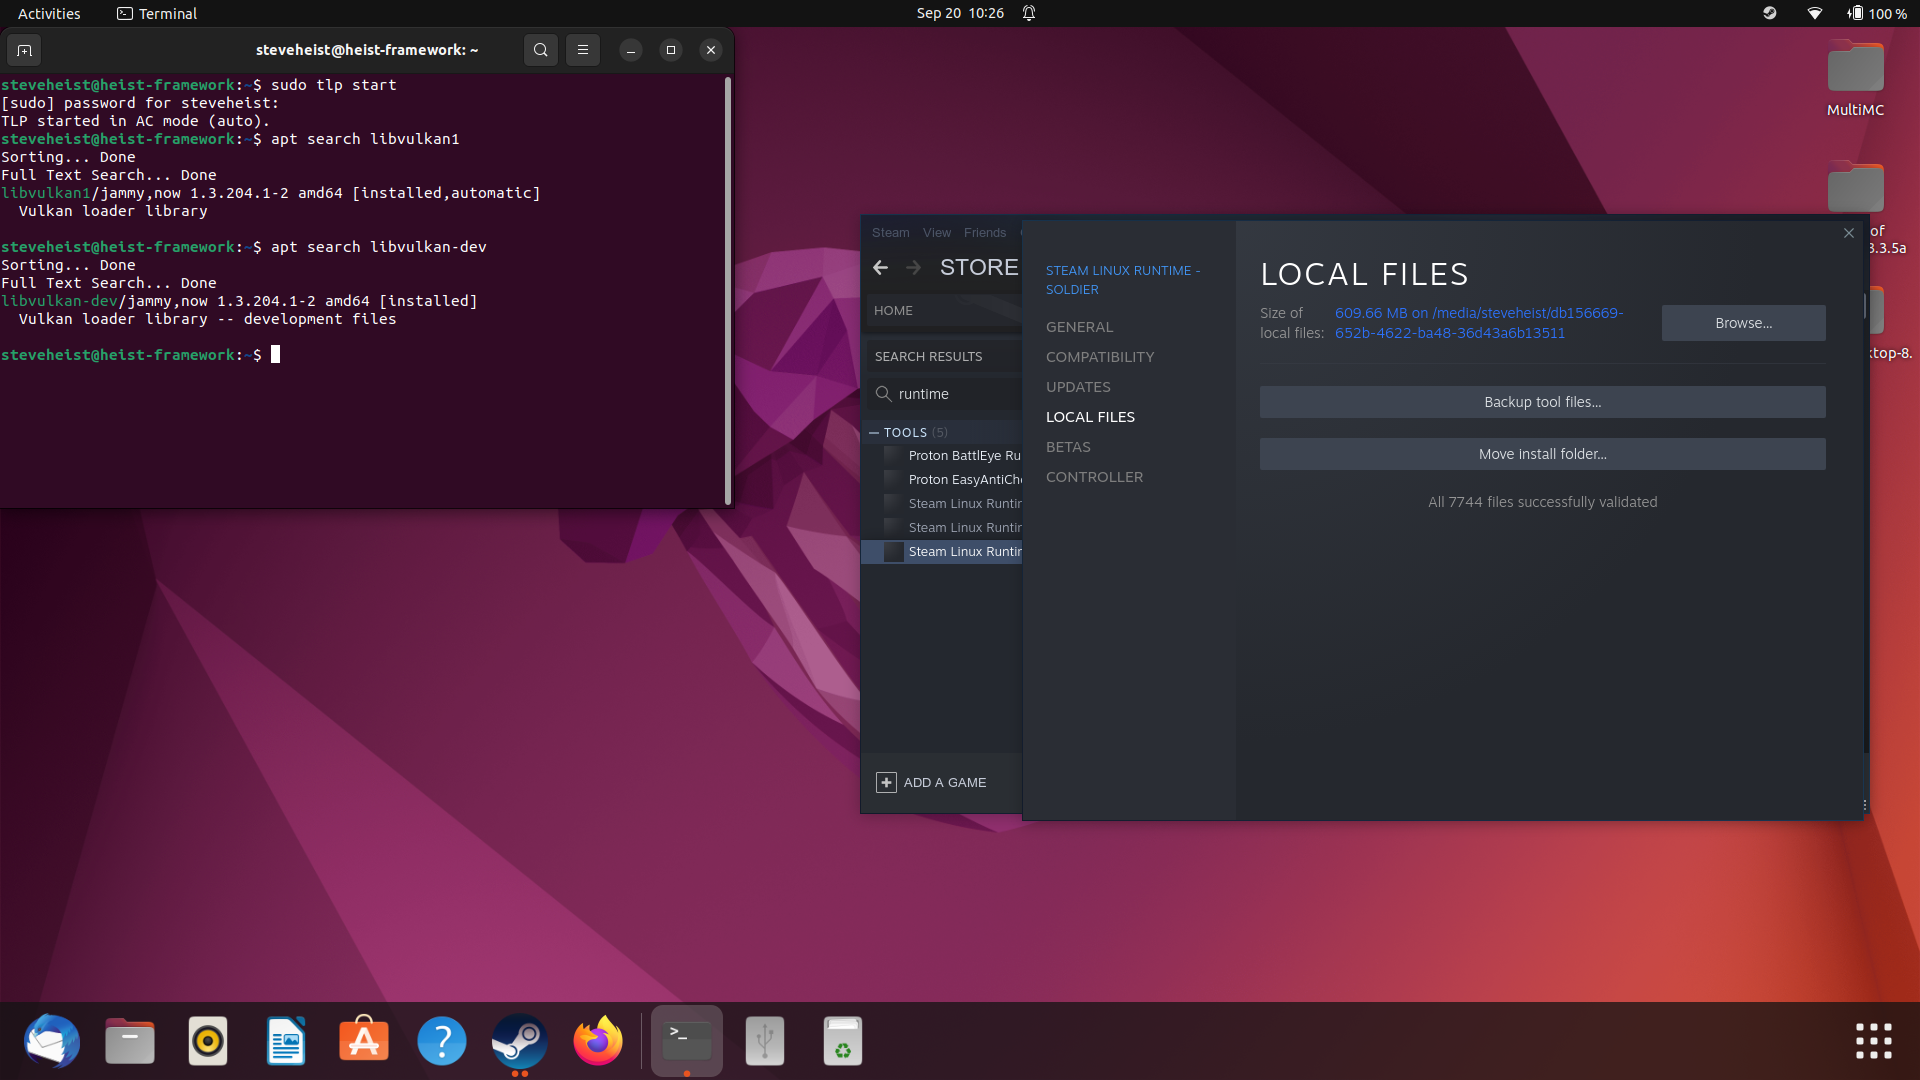Image resolution: width=1920 pixels, height=1080 pixels.
Task: Click the forward navigation arrow in Steam
Action: click(913, 267)
